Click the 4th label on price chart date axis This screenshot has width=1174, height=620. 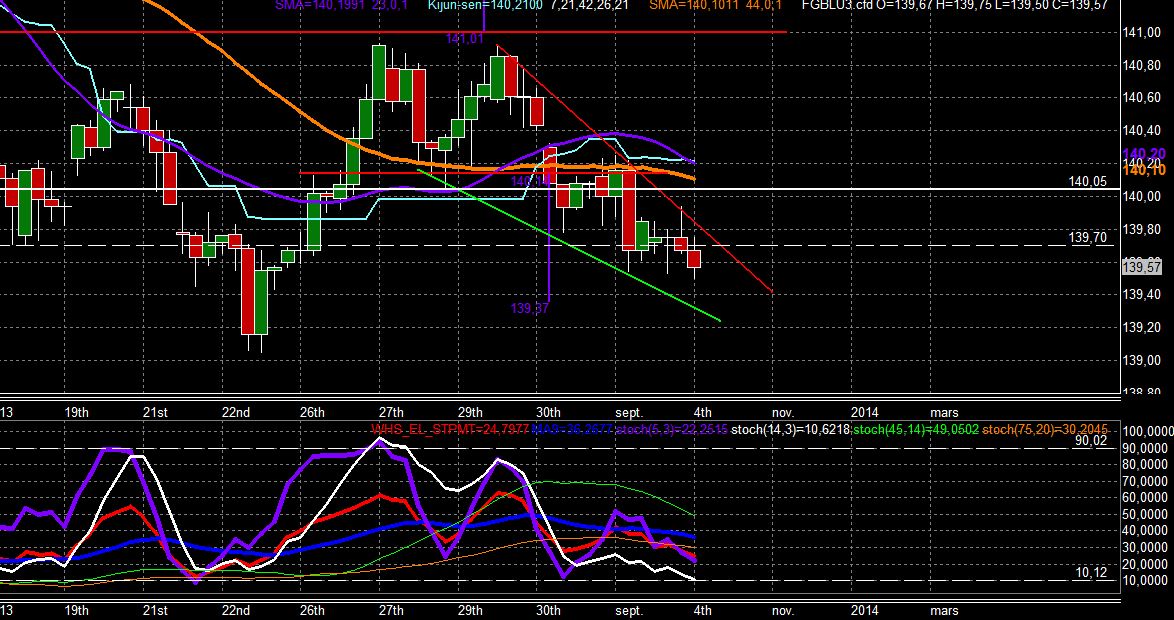(702, 413)
